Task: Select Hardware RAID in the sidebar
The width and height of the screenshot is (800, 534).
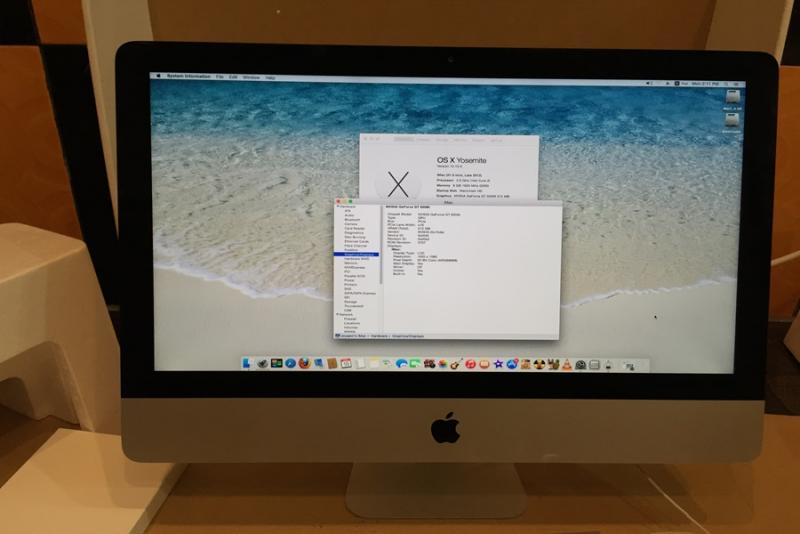Action: click(x=357, y=259)
